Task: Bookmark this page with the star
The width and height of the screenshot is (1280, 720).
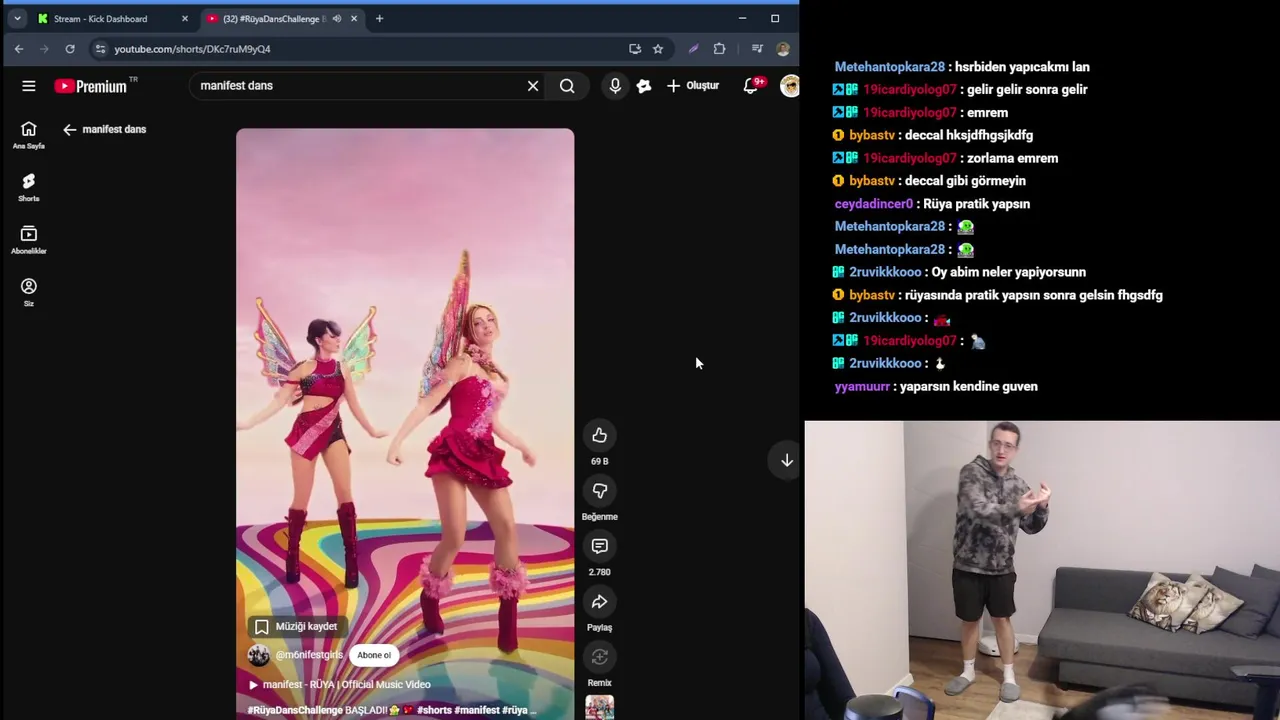Action: 658,49
